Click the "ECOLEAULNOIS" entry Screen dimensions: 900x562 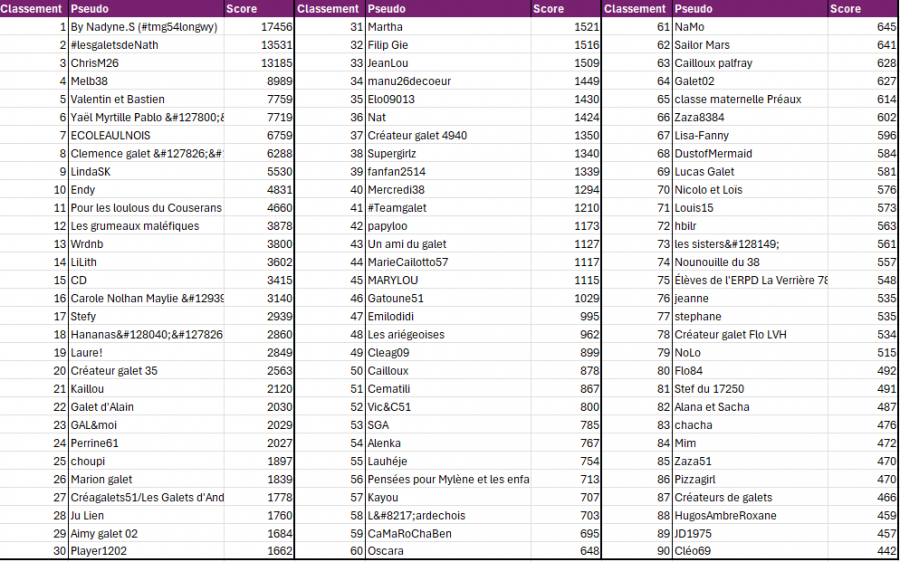(111, 135)
